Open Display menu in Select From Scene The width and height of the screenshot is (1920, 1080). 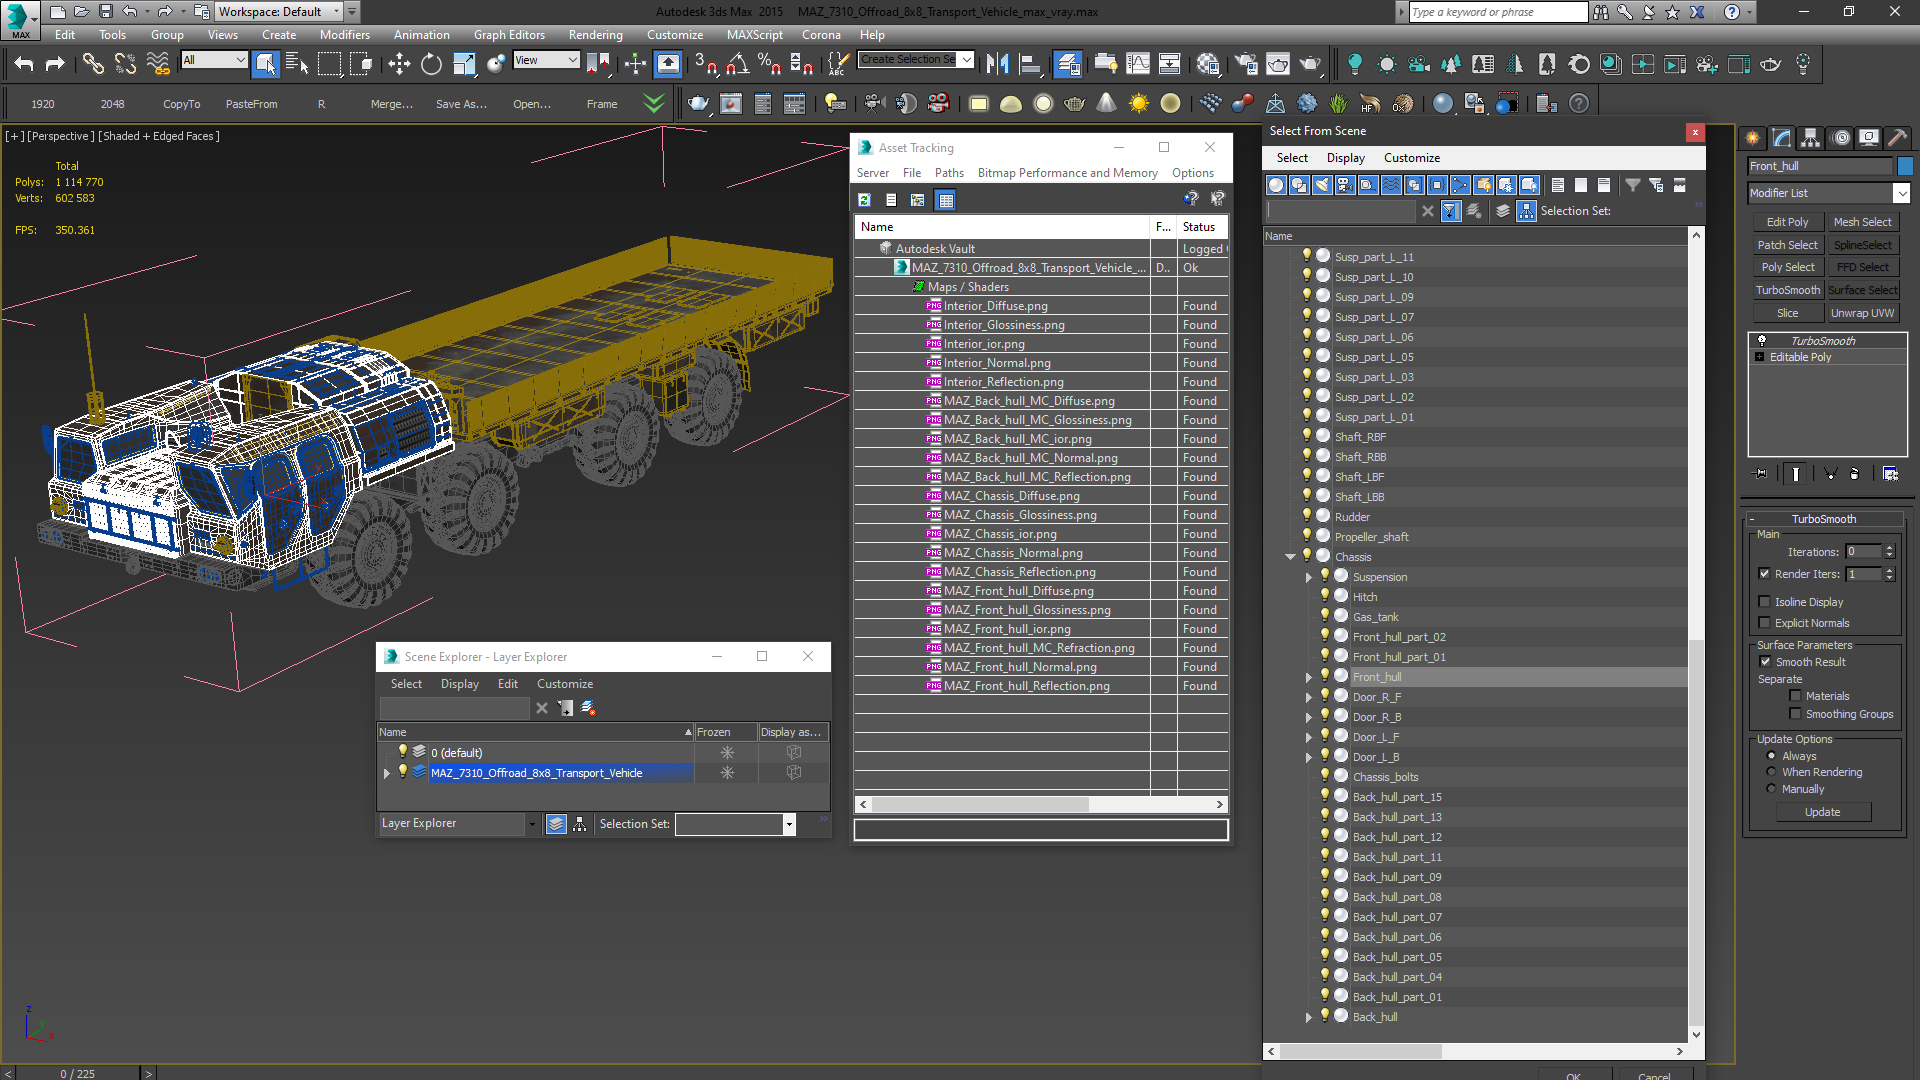pyautogui.click(x=1345, y=158)
